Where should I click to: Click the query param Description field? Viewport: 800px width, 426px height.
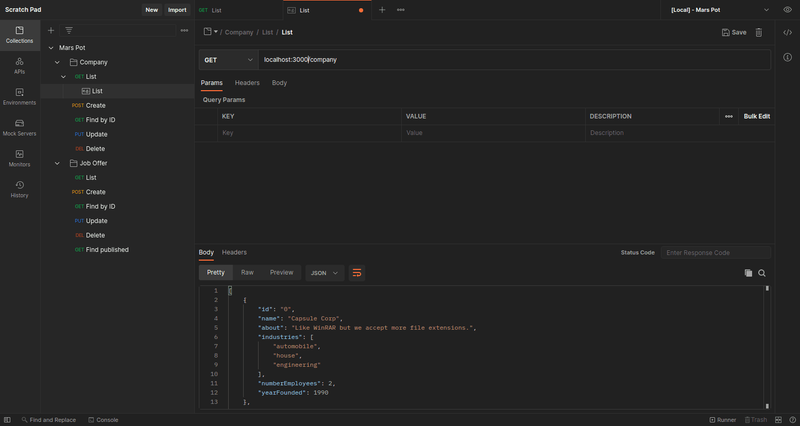680,133
